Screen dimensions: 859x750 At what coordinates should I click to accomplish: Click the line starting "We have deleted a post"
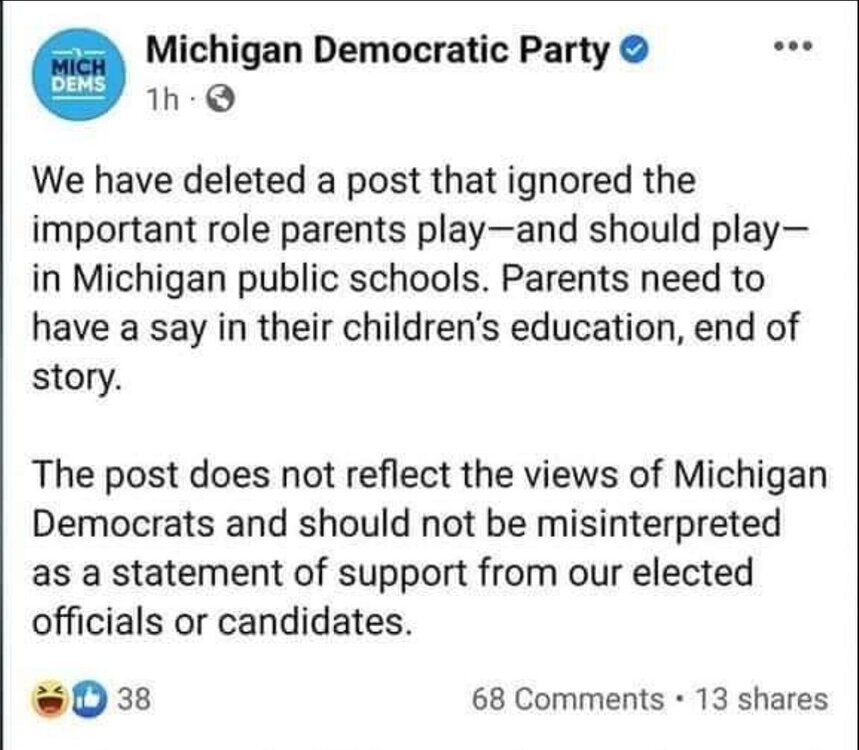click(364, 183)
